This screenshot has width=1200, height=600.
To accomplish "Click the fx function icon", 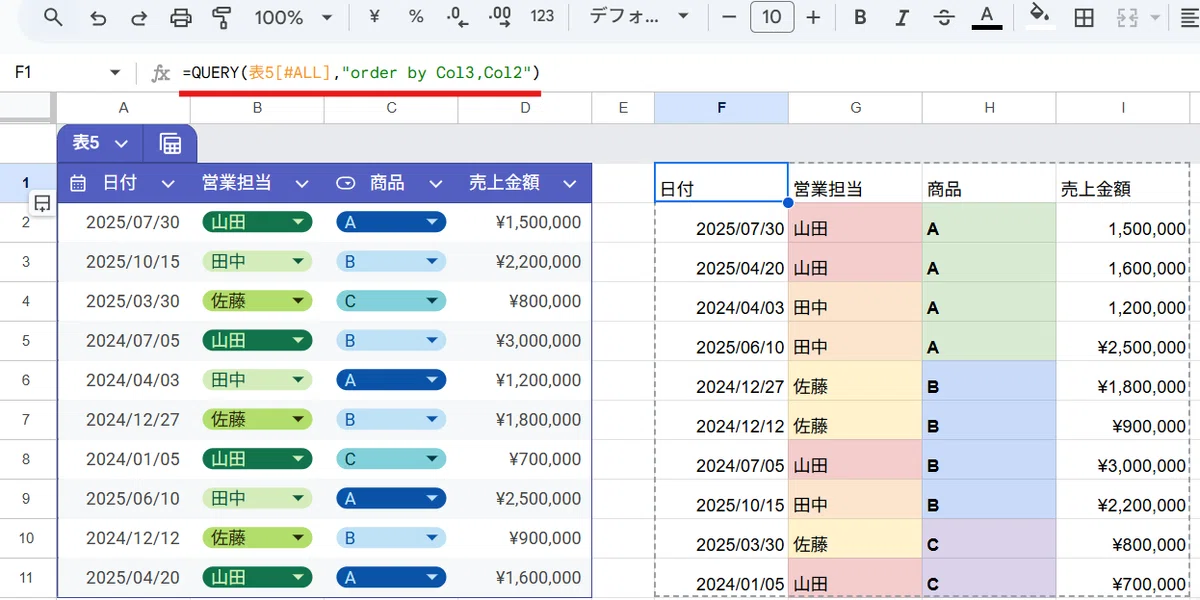I will 160,73.
